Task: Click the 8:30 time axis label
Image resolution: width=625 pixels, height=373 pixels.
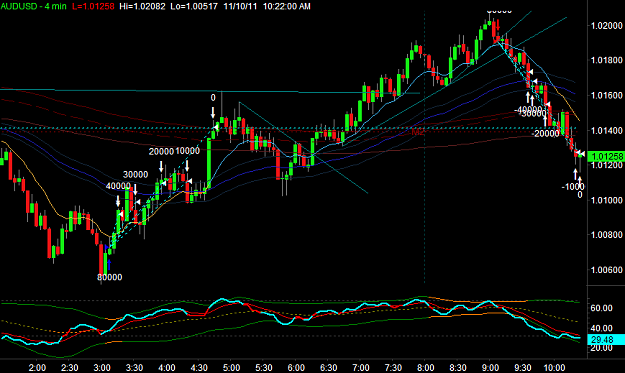Action: (458, 367)
